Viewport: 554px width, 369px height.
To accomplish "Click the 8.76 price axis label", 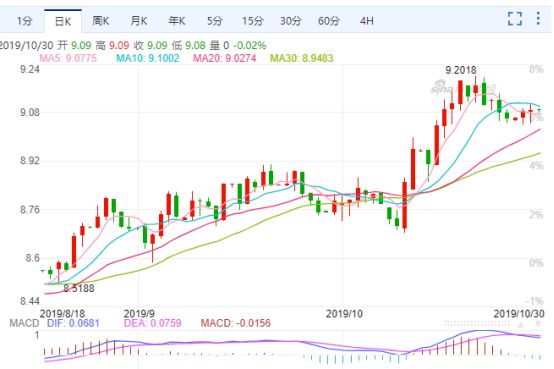I will click(30, 210).
